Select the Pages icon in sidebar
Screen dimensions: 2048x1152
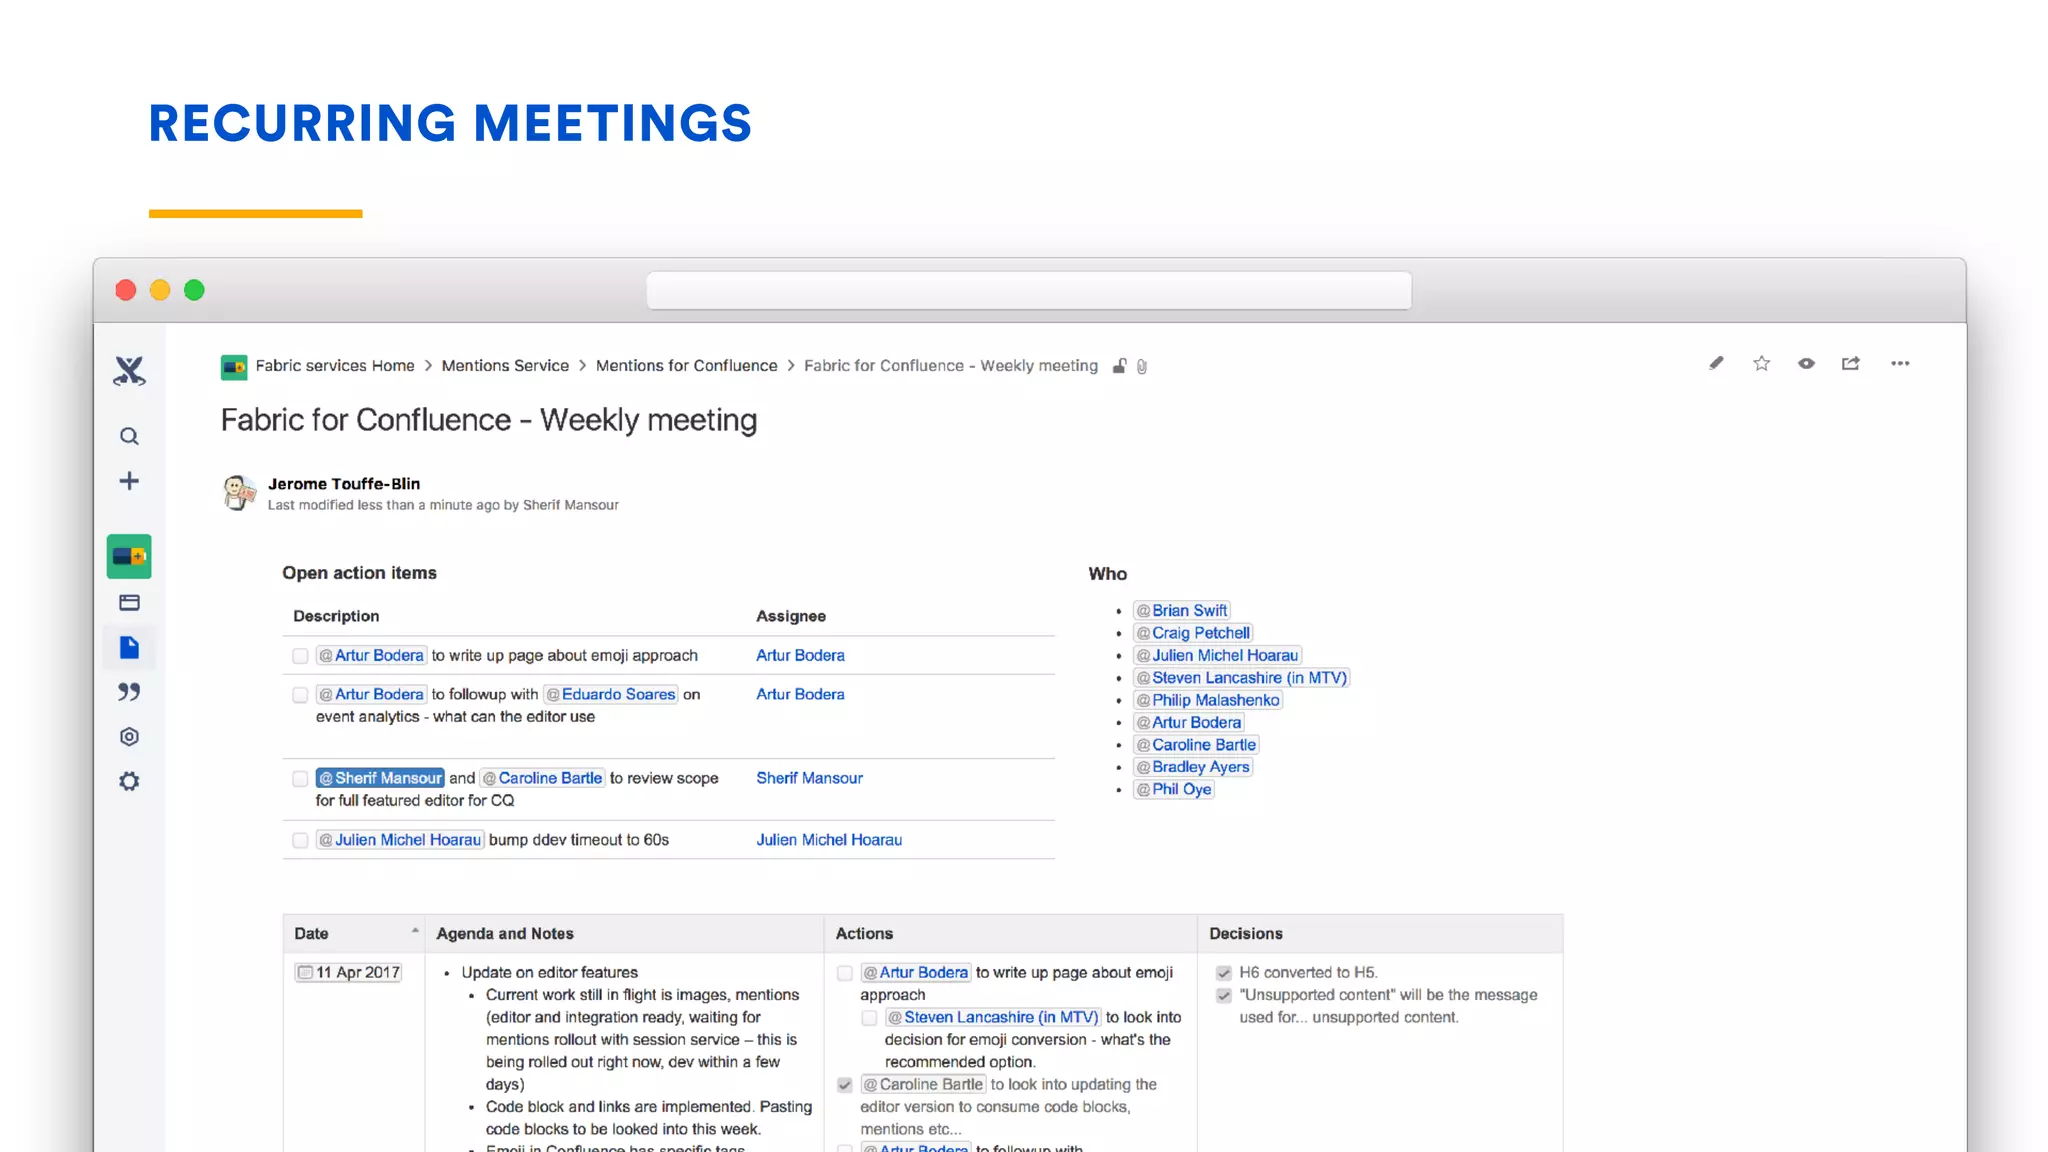129,647
